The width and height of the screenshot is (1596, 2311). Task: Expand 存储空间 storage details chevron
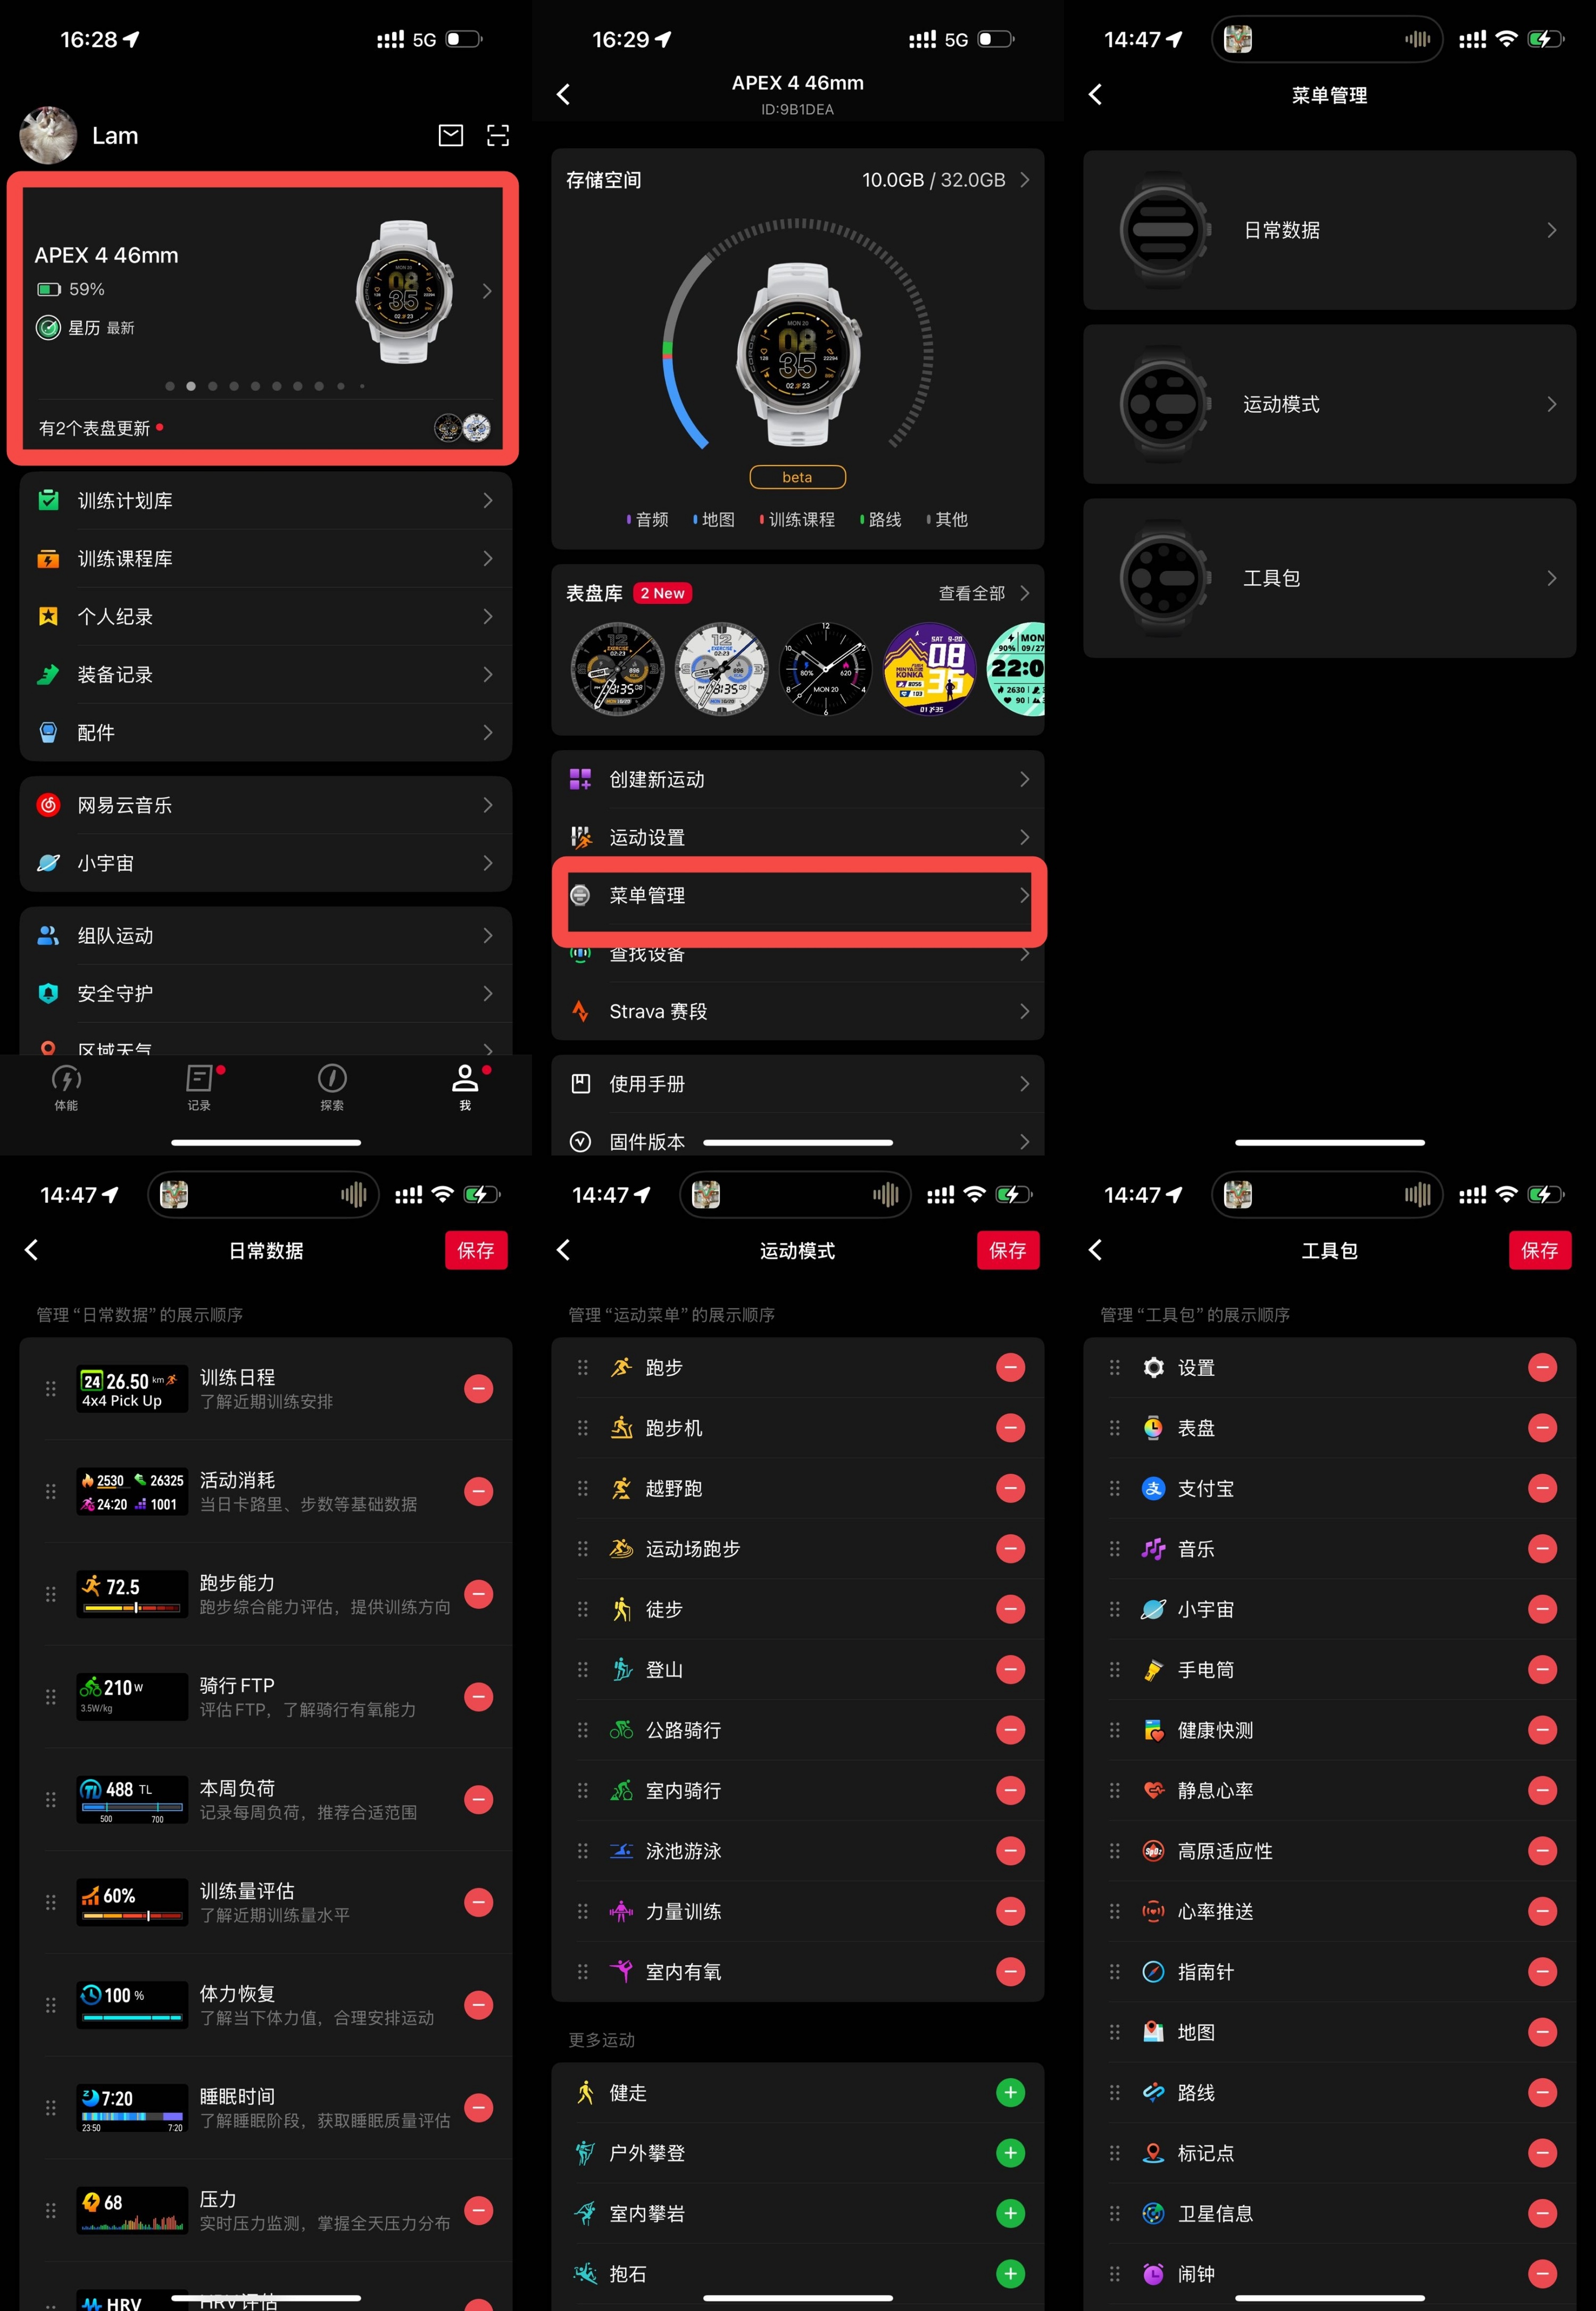pos(1024,180)
